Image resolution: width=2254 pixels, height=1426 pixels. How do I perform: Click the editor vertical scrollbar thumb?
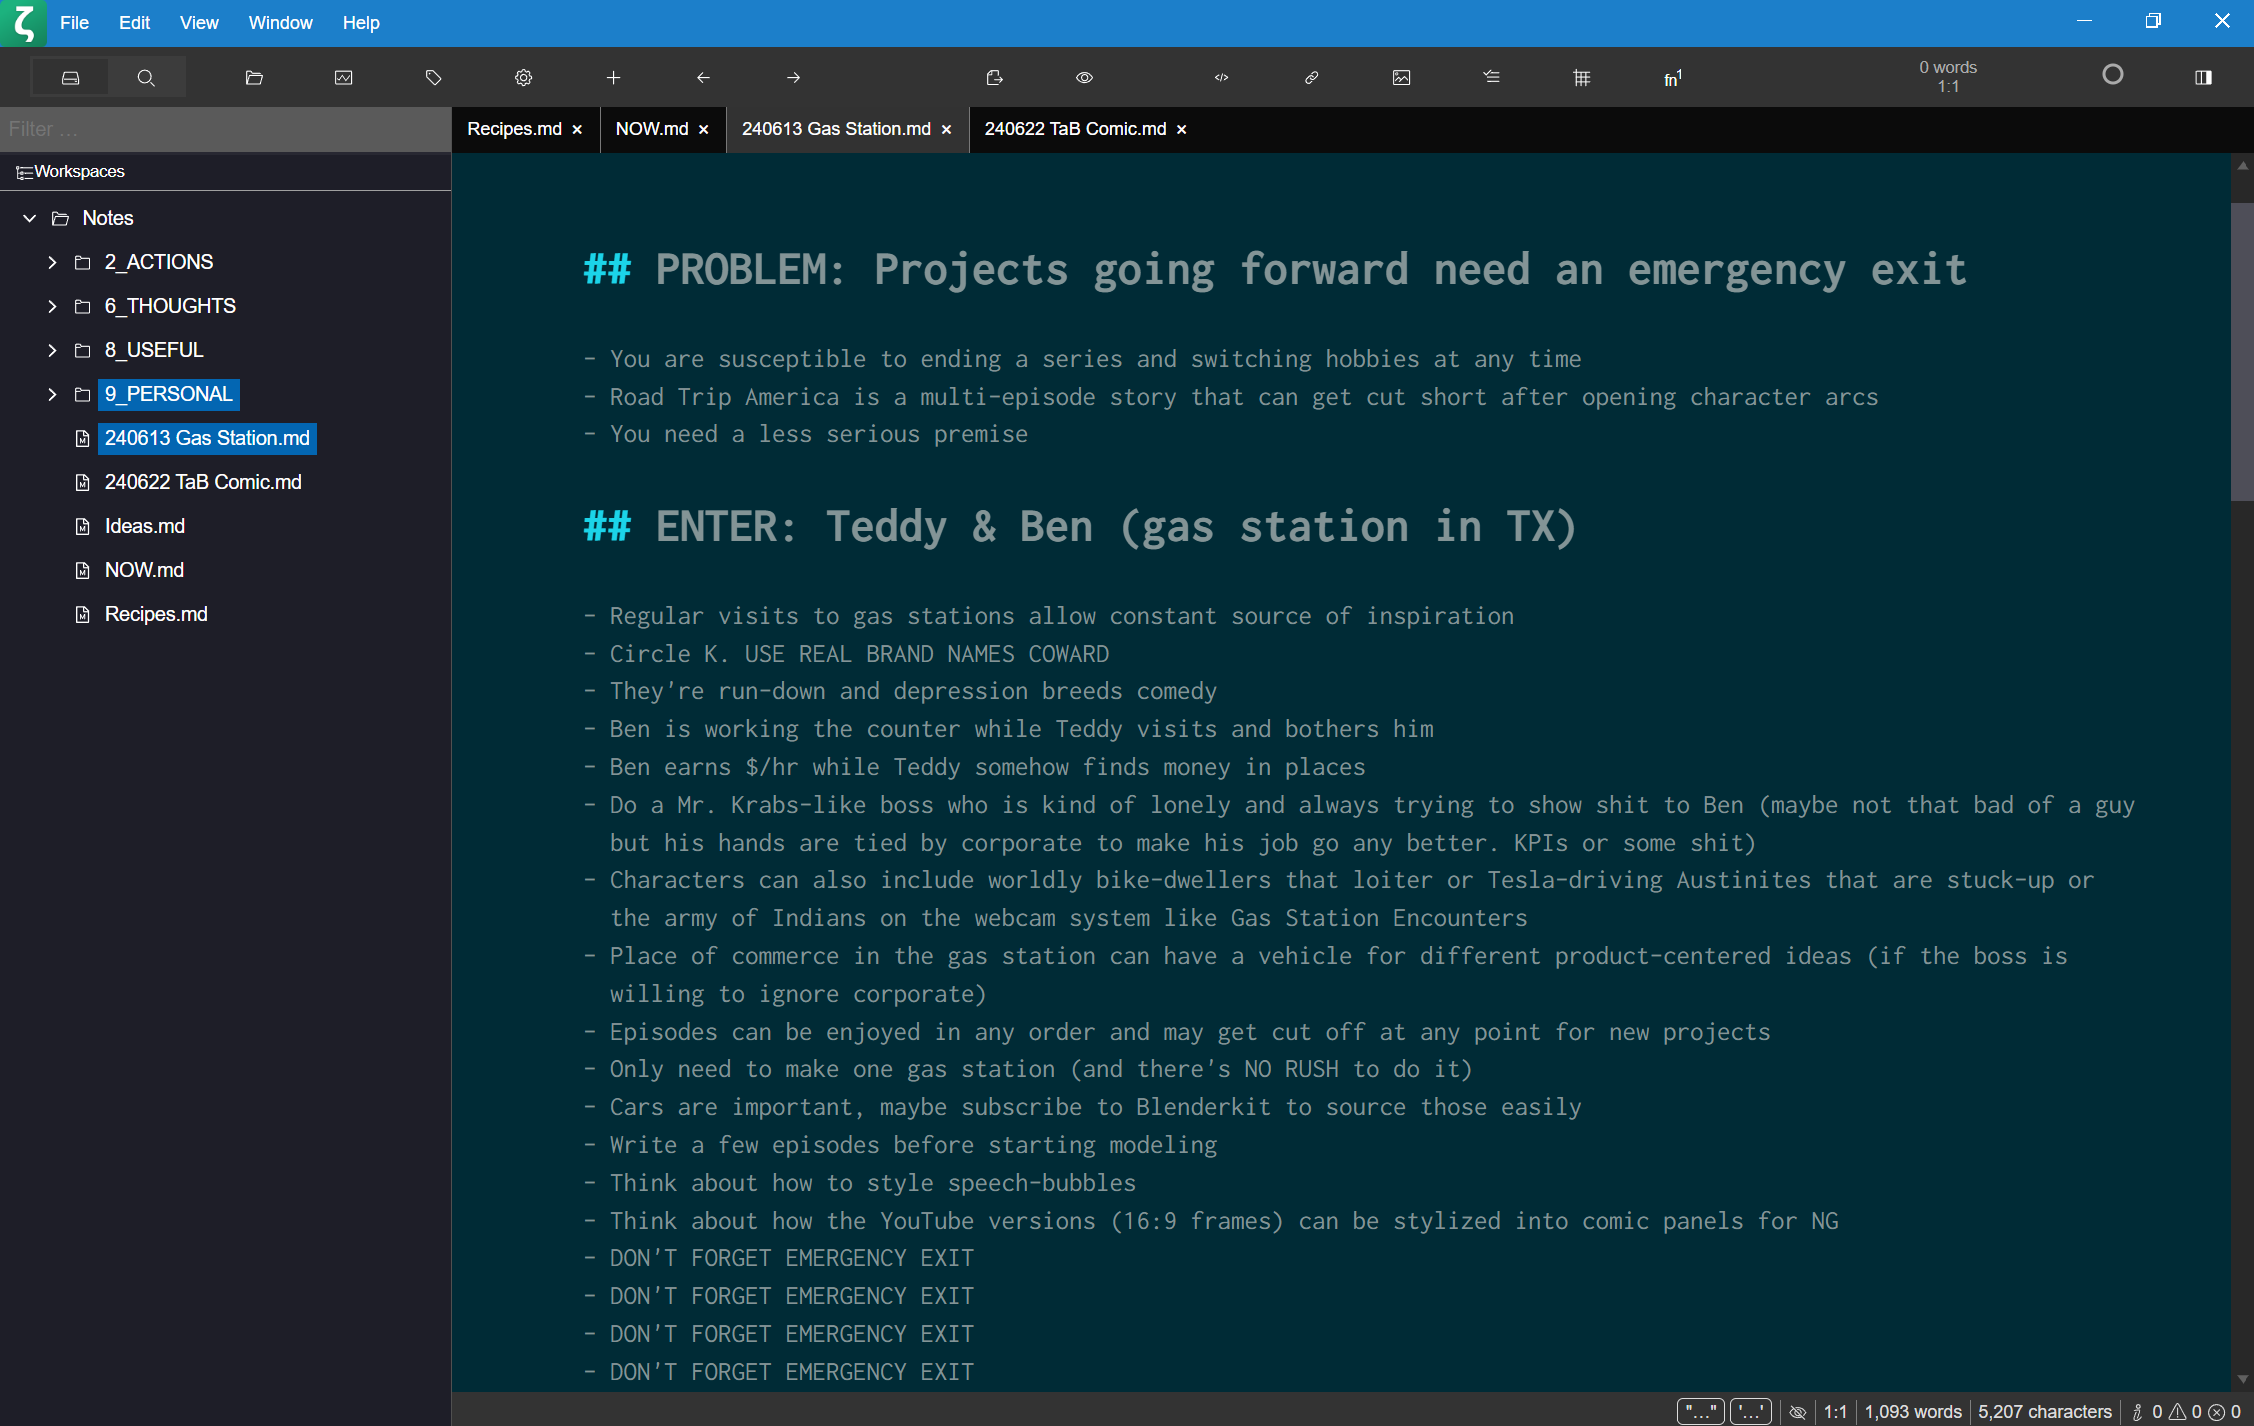click(x=2241, y=350)
